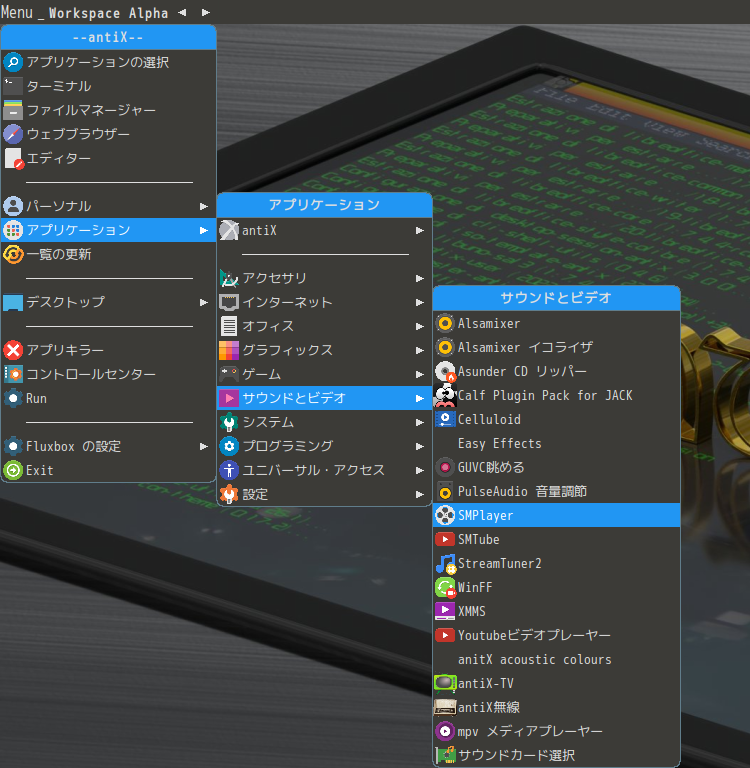This screenshot has width=750, height=768.
Task: Expand the antiX submenu arrow
Action: 420,230
